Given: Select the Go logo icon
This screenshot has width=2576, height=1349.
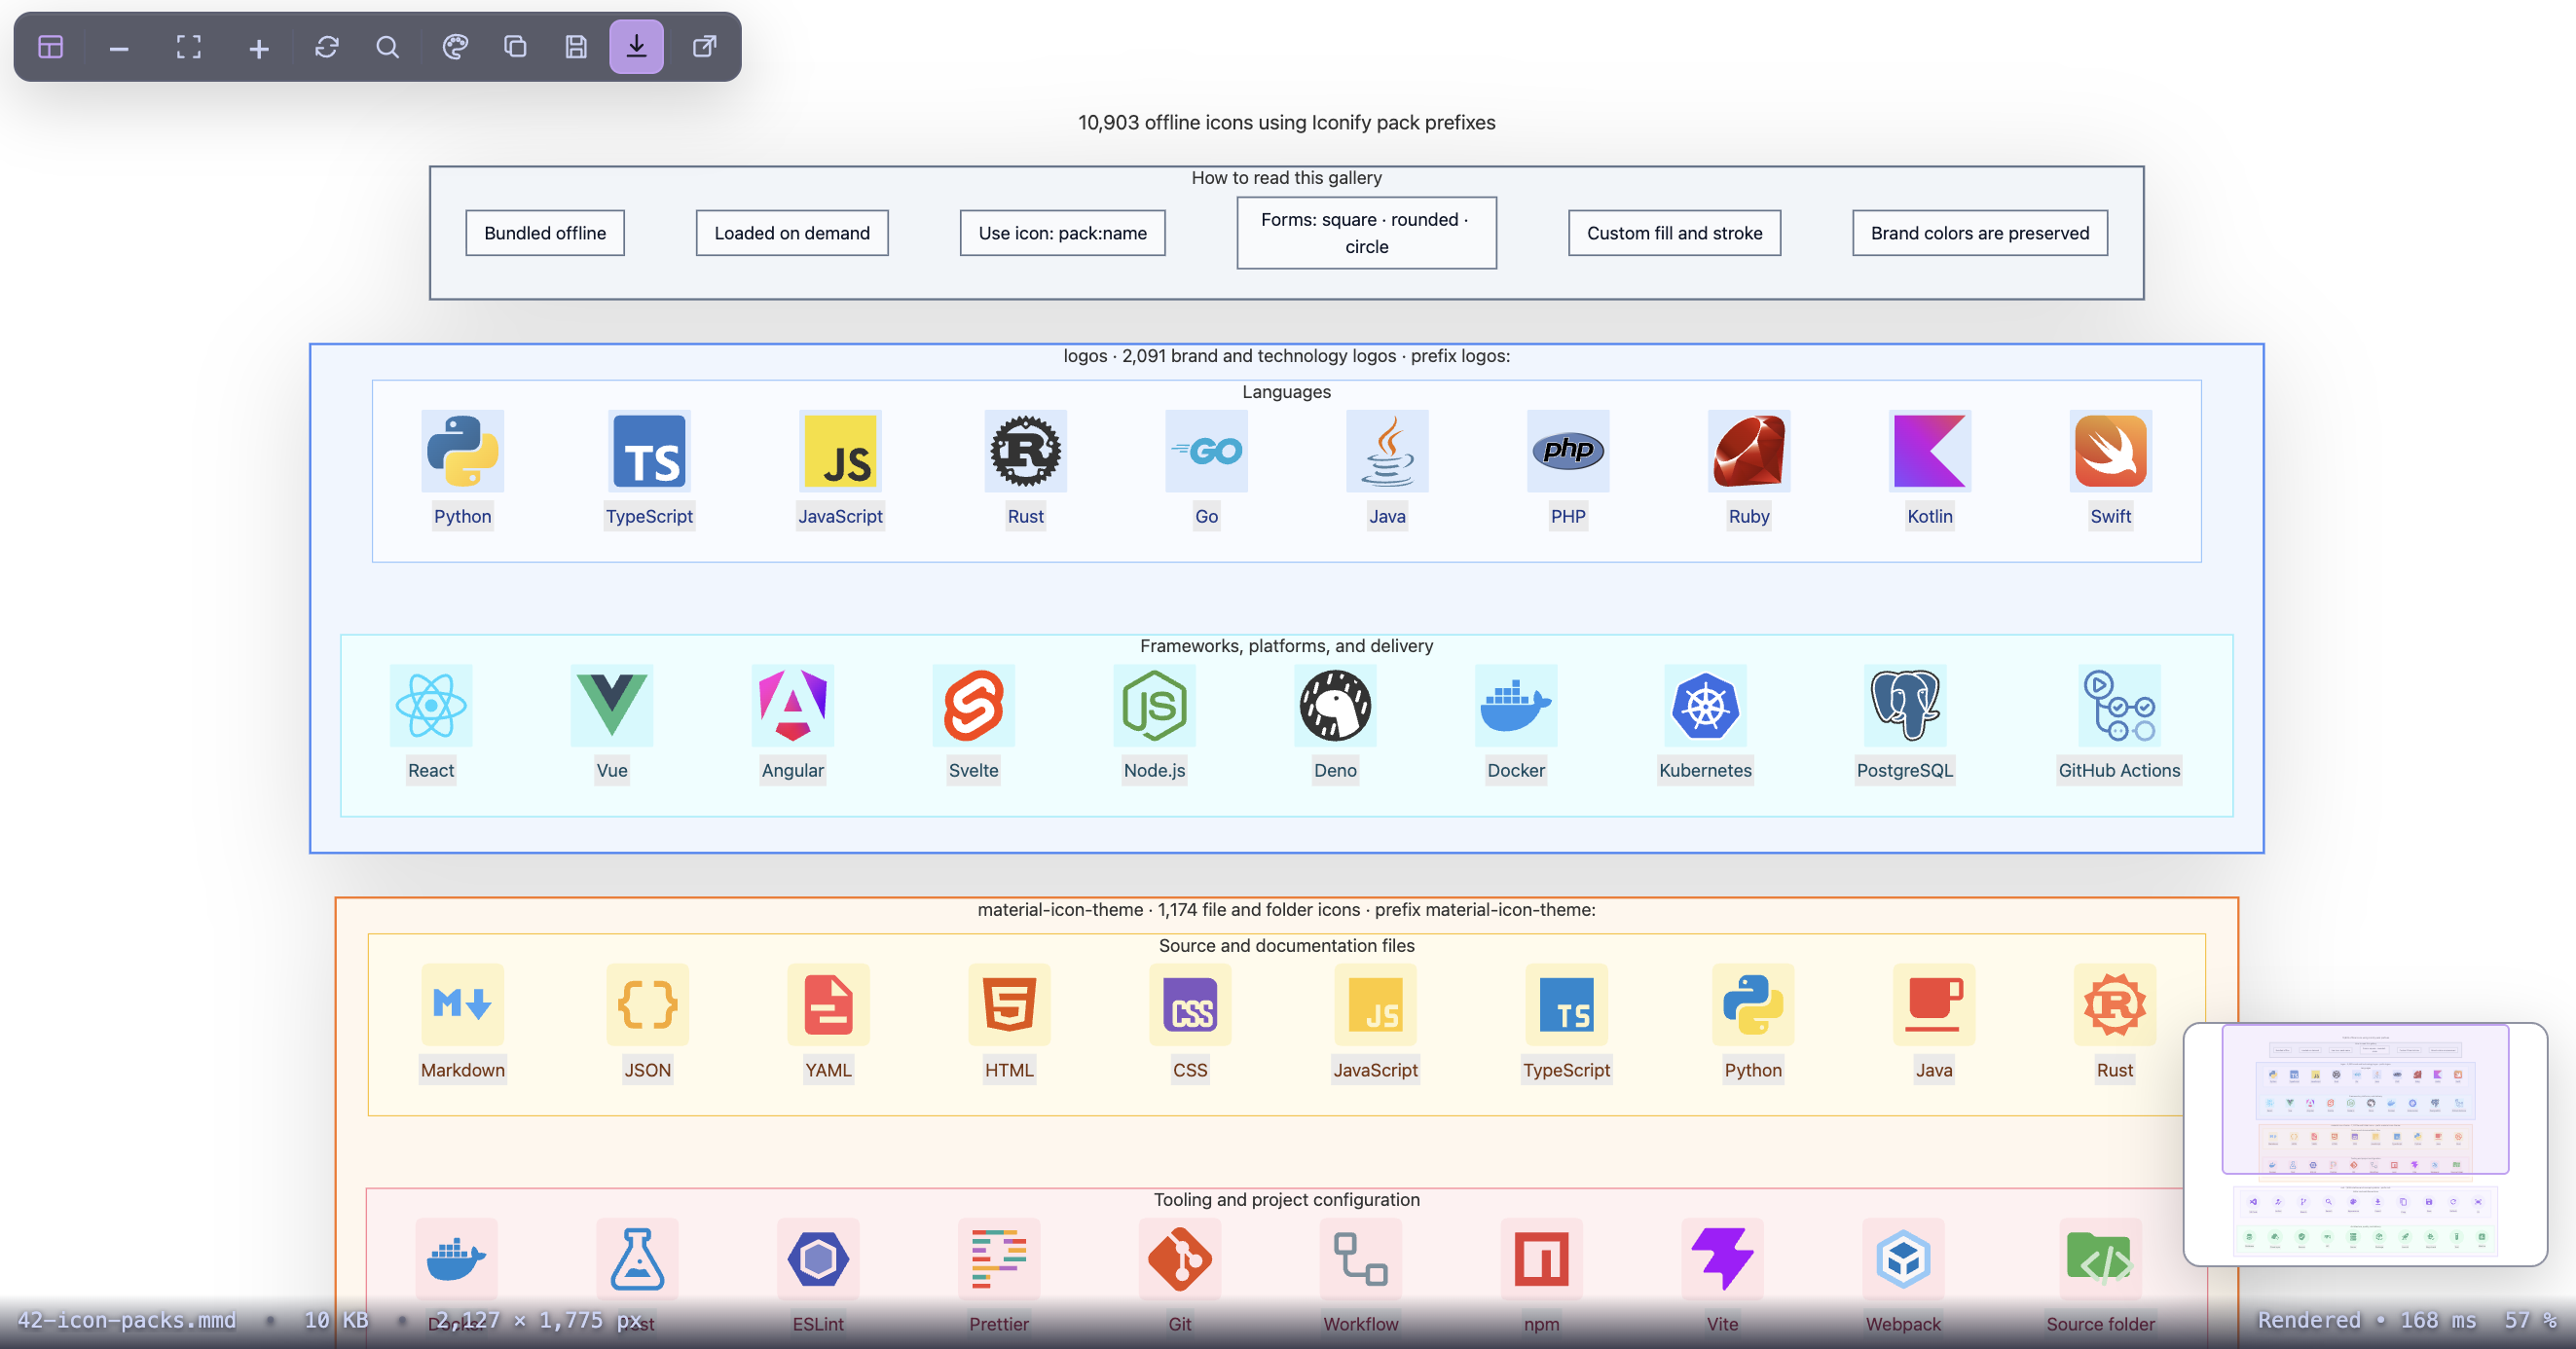Looking at the screenshot, I should (x=1207, y=451).
